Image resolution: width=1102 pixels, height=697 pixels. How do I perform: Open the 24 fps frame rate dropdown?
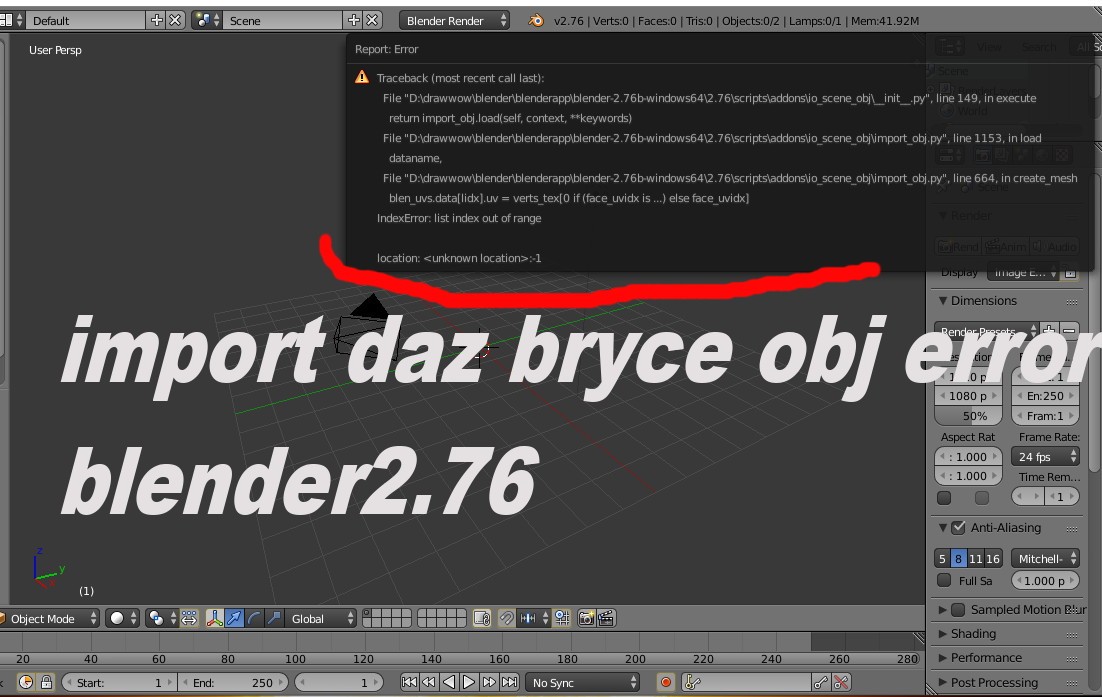click(1045, 457)
